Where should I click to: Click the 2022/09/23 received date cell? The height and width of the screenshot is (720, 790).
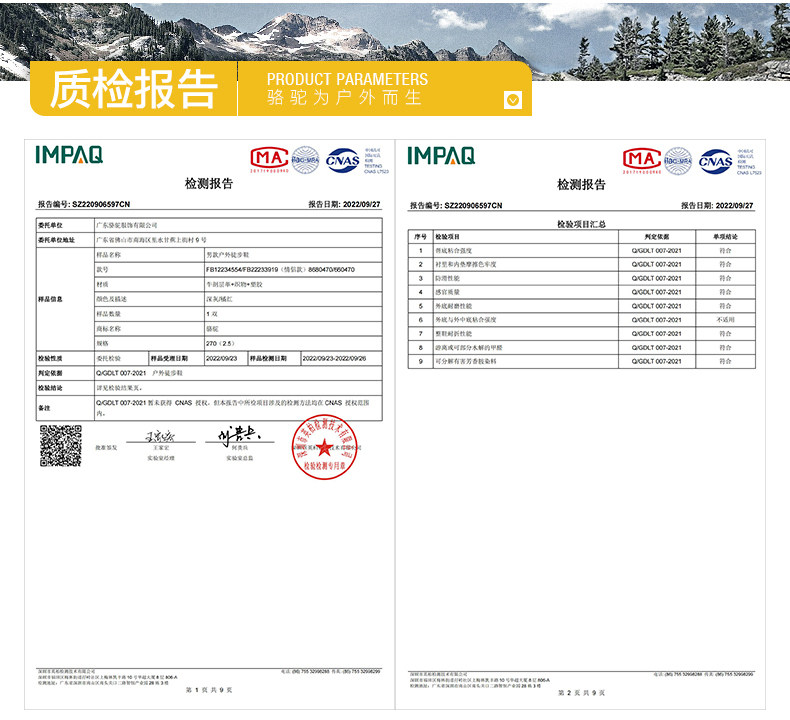click(x=226, y=358)
